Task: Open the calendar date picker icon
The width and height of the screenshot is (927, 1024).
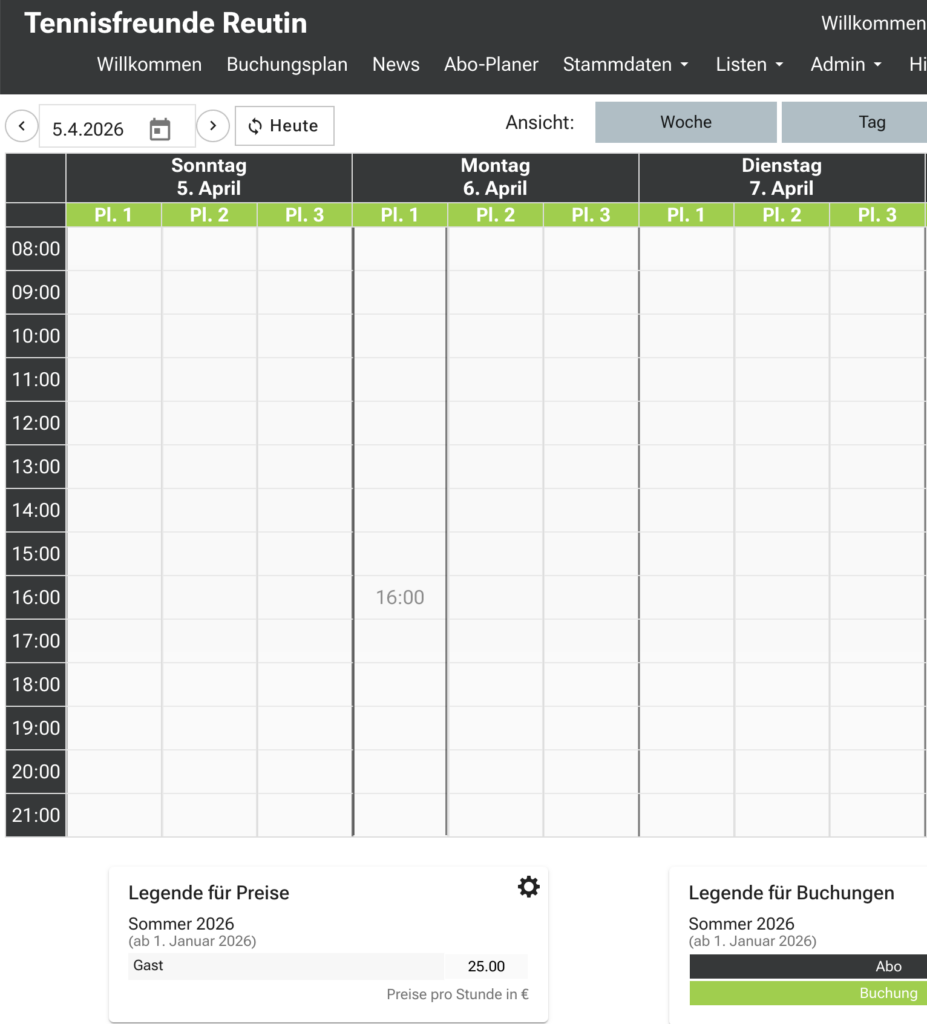Action: tap(160, 129)
